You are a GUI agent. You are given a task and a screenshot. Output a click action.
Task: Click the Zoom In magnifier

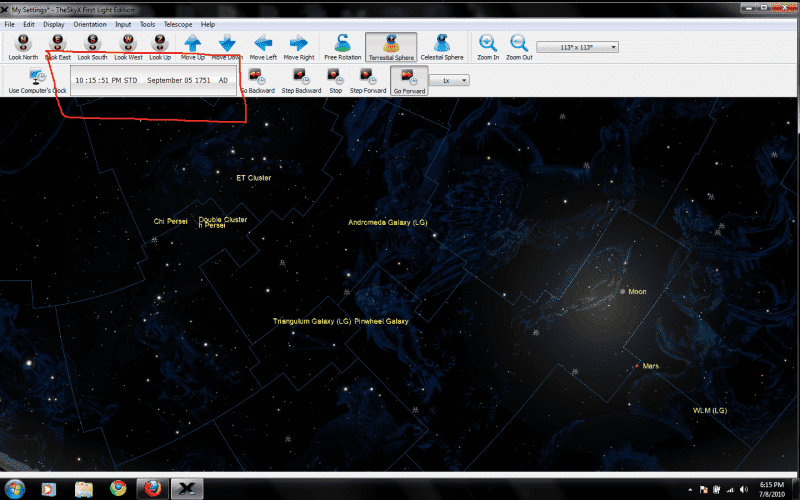pos(488,43)
